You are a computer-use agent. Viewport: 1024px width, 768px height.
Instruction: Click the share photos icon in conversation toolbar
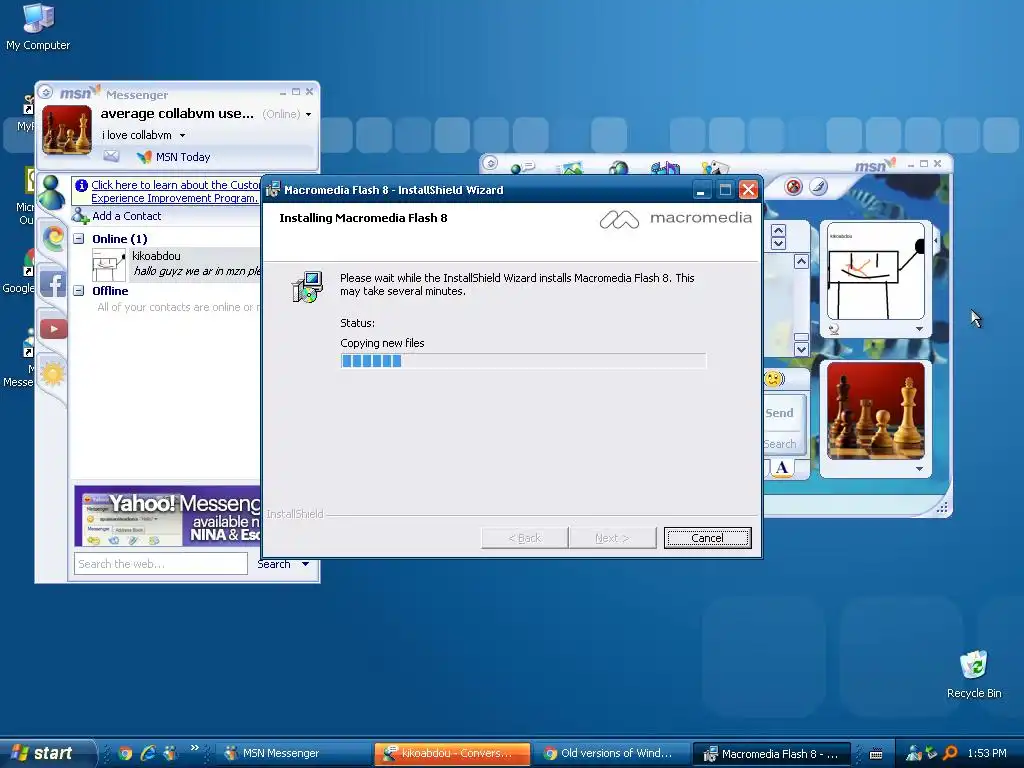(571, 168)
